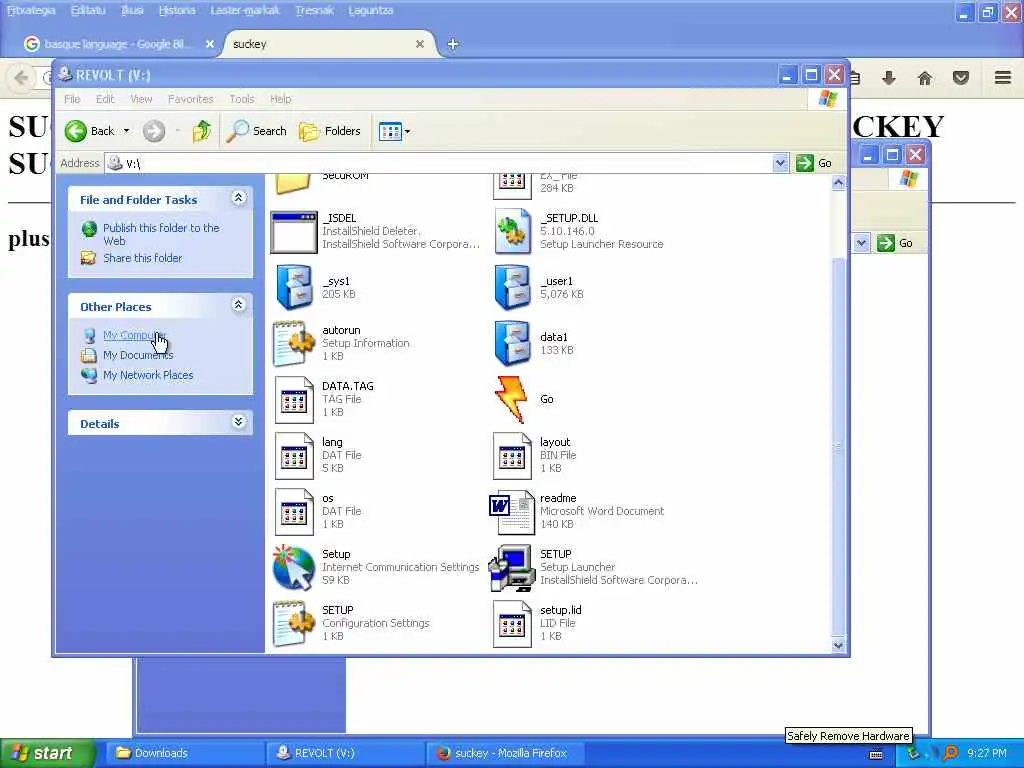Click the Firefox home icon

(x=925, y=78)
